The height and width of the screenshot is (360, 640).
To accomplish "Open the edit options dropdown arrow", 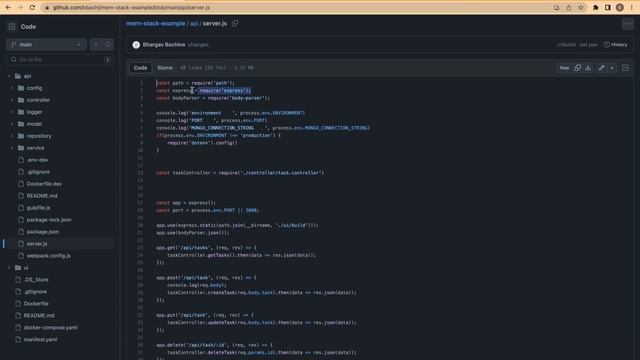I will (612, 68).
